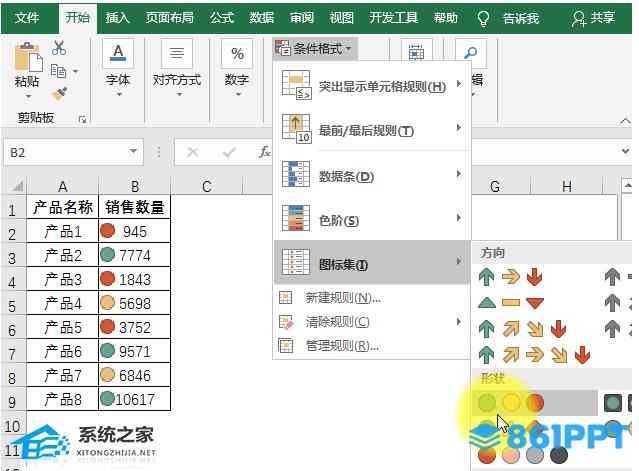
Task: Select three gray arrows icon set
Action: pyautogui.click(x=618, y=277)
